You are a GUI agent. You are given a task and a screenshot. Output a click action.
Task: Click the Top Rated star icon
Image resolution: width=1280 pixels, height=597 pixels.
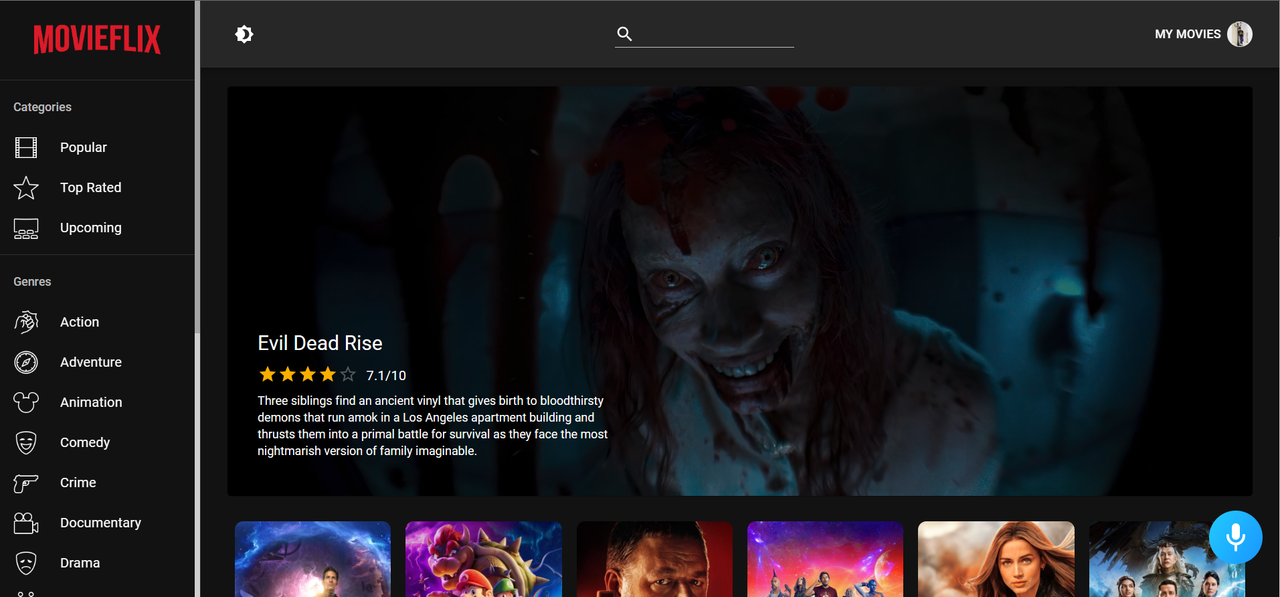(26, 187)
